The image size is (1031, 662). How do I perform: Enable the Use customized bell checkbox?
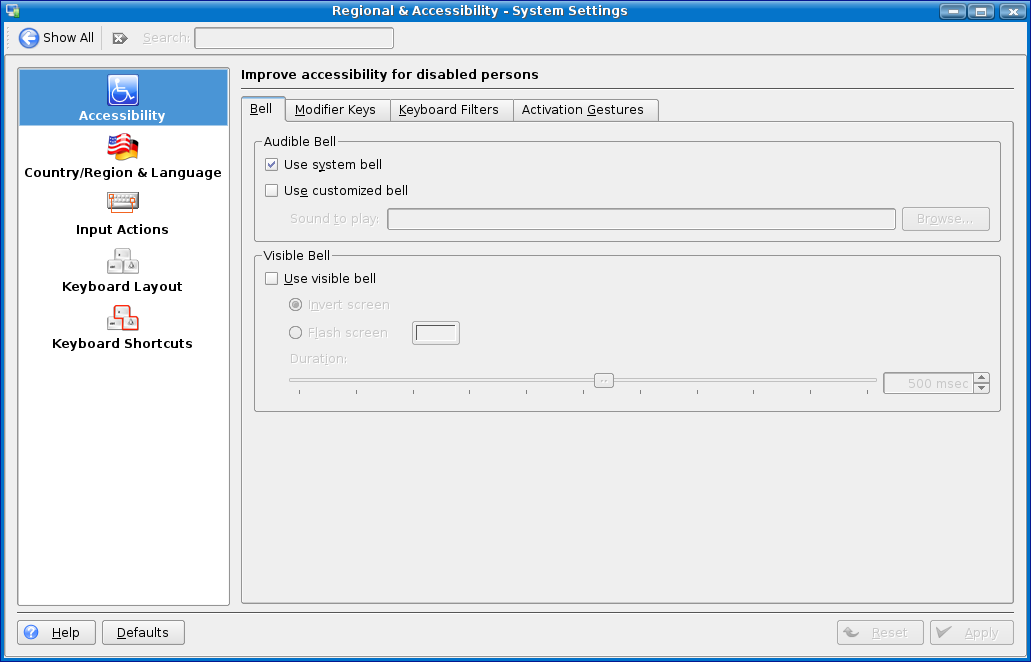pyautogui.click(x=271, y=191)
